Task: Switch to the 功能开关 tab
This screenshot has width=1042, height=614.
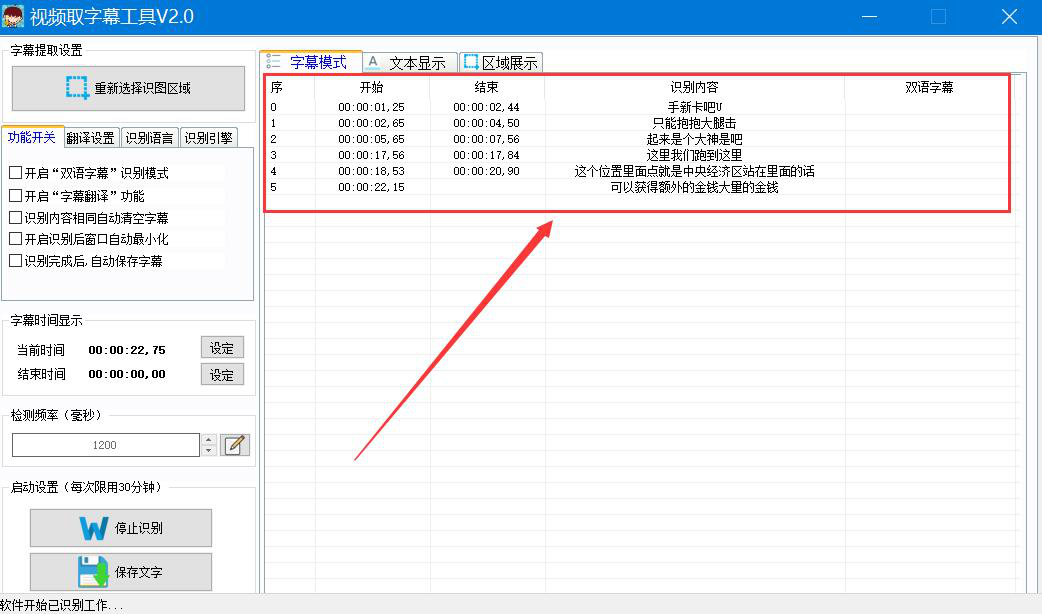Action: point(32,137)
